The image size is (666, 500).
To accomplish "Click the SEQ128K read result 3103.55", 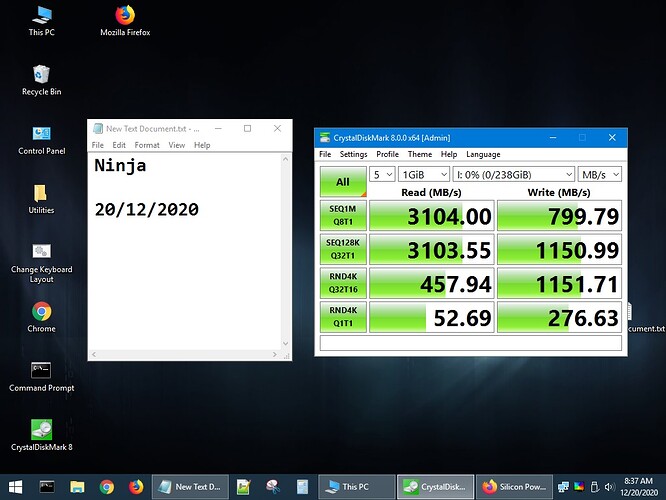I will point(432,249).
